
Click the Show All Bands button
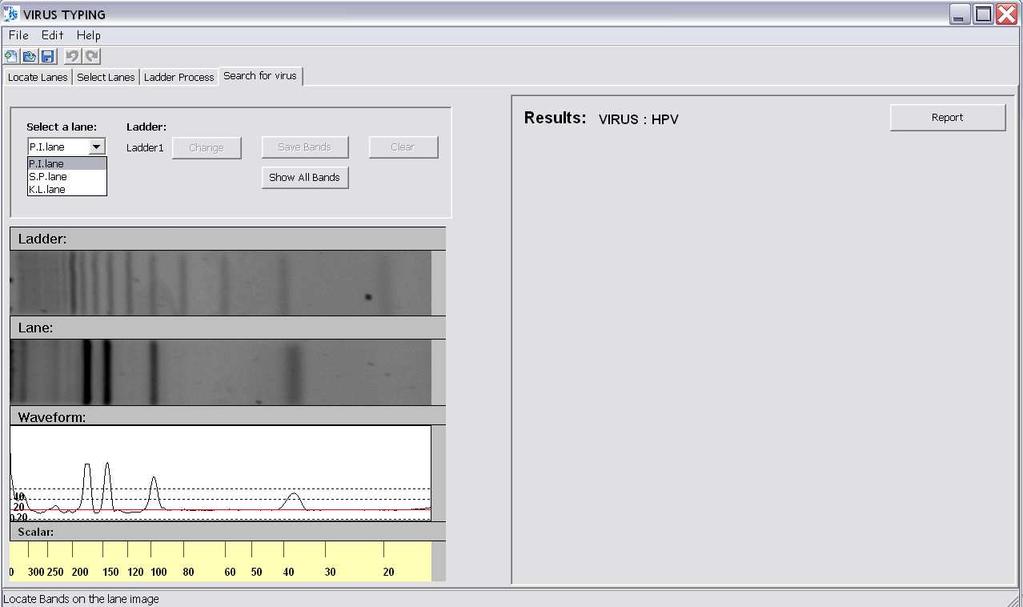pyautogui.click(x=305, y=177)
